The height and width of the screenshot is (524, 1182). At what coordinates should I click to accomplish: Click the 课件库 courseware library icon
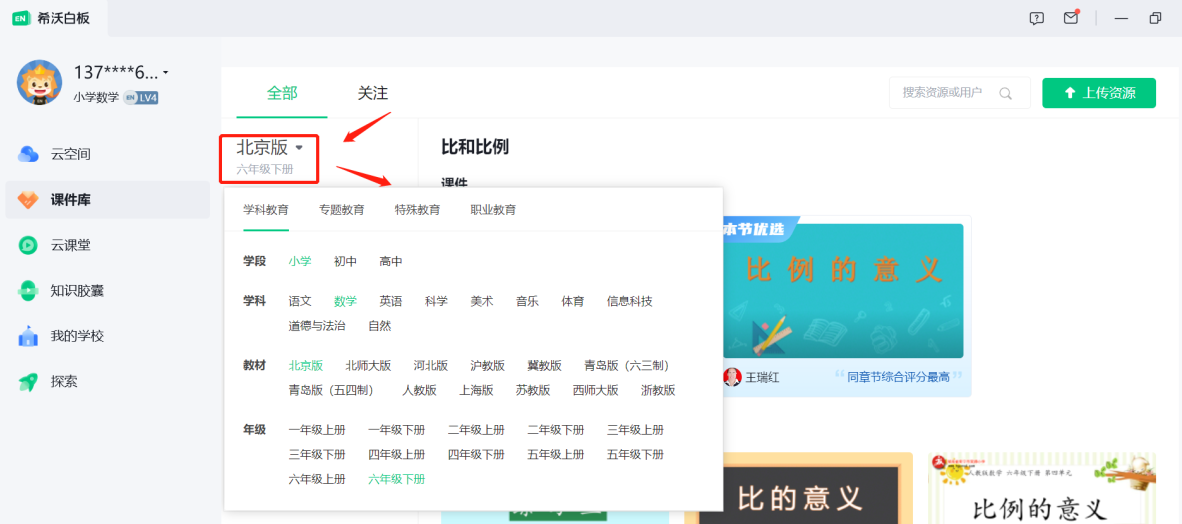28,200
